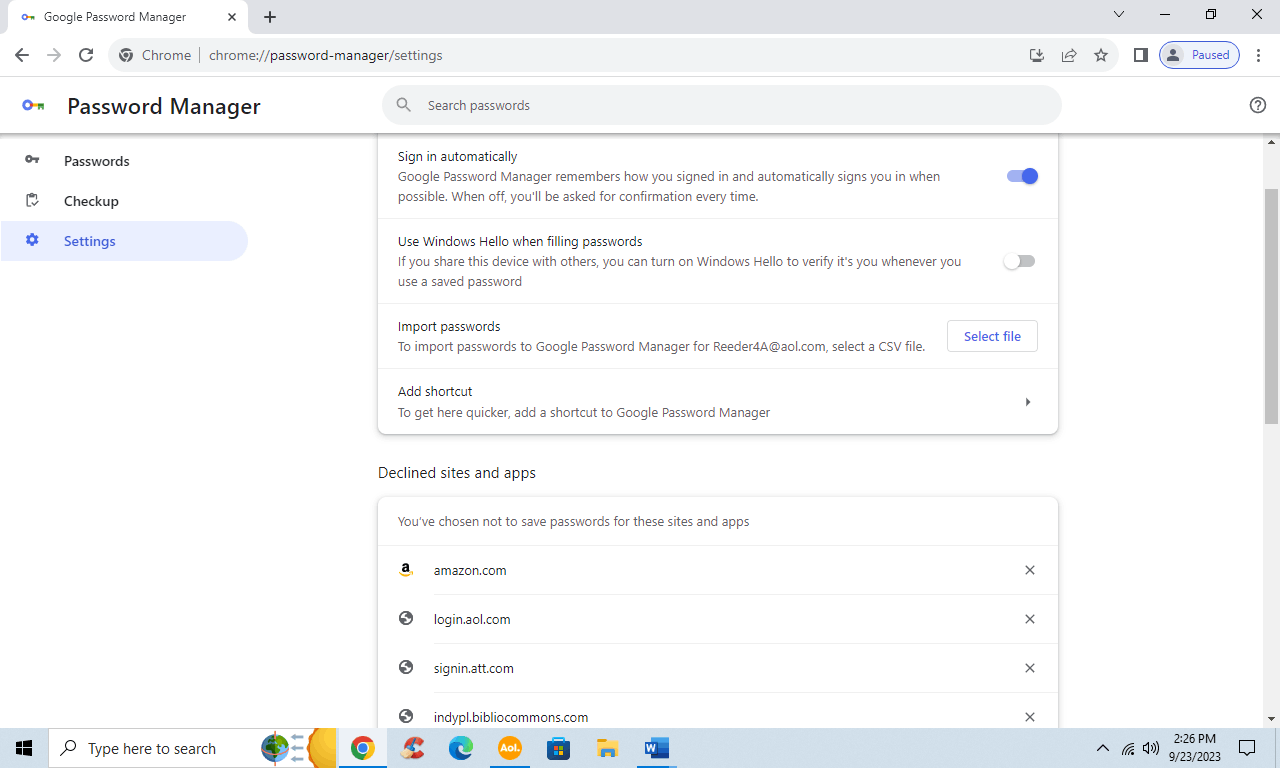
Task: Click the globe icon beside signin.att.com
Action: (406, 668)
